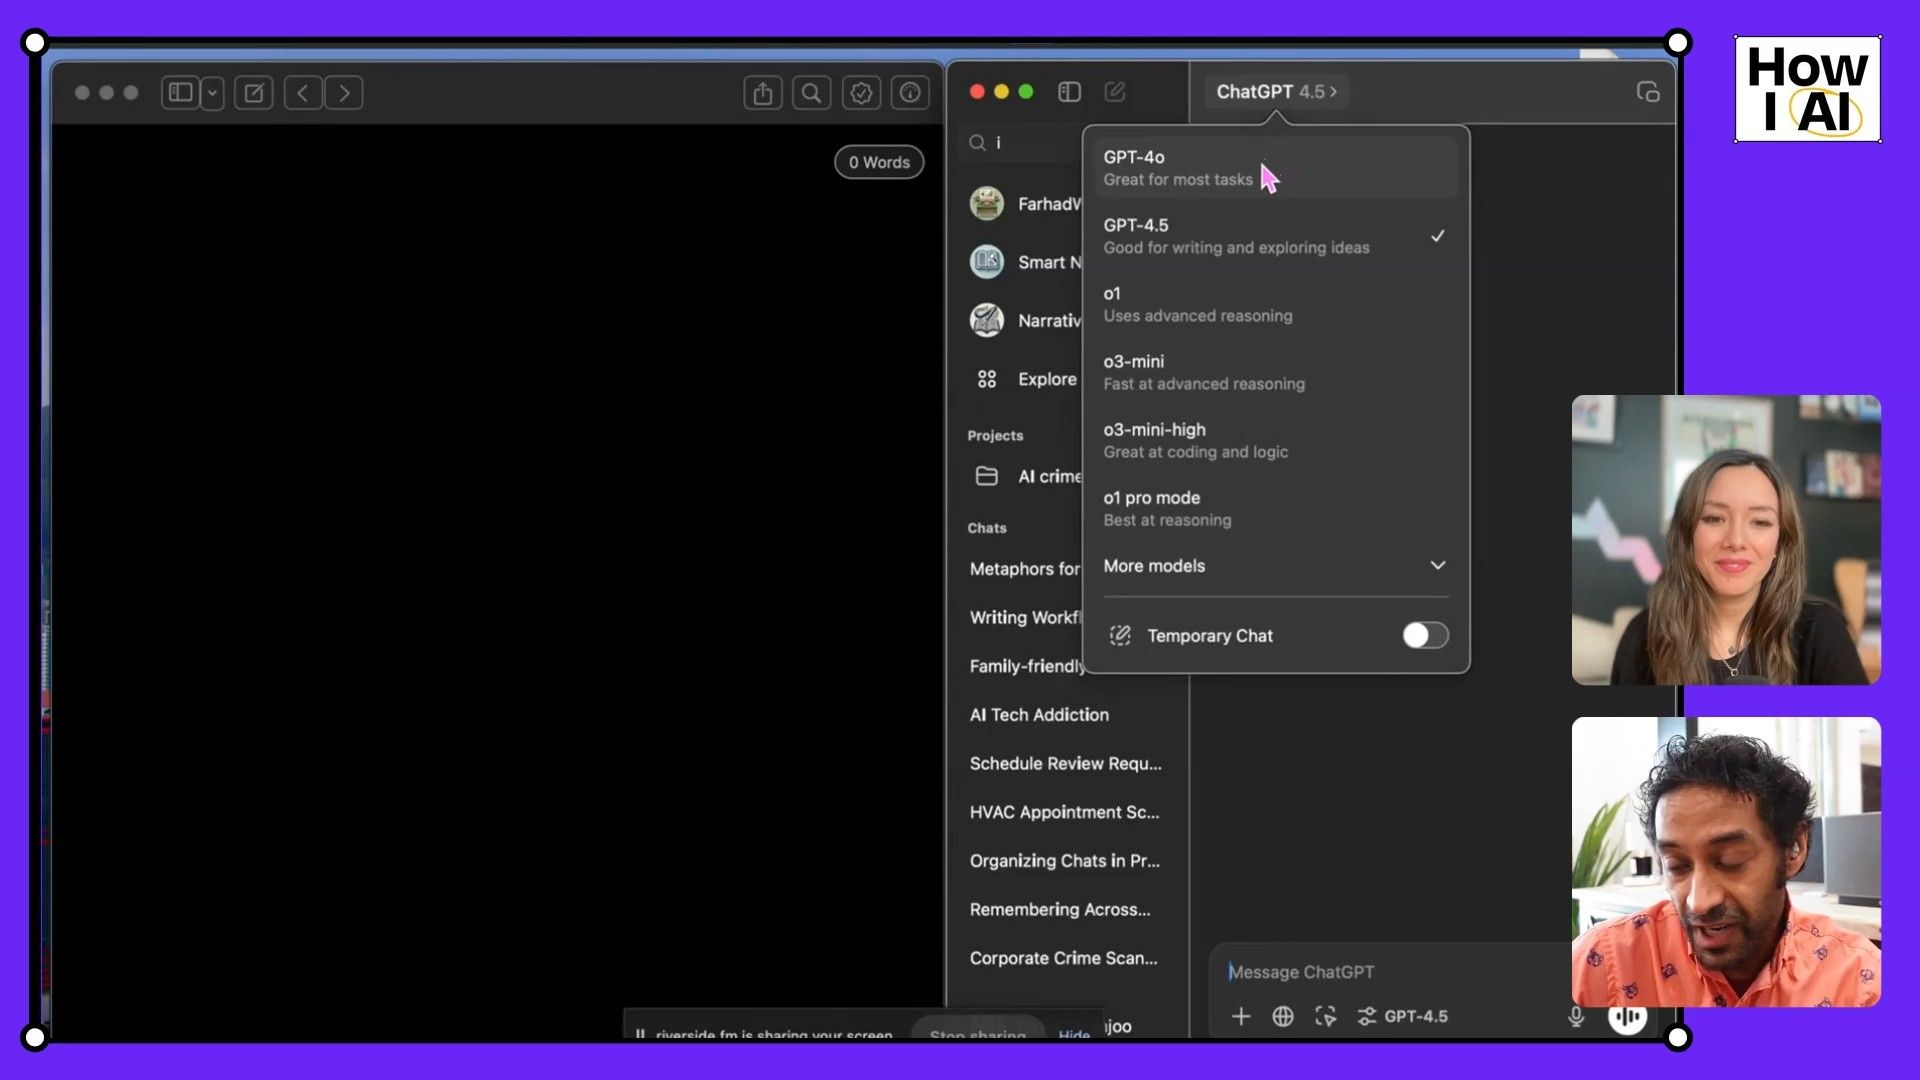
Task: Choose the o3-mini model
Action: coord(1276,372)
